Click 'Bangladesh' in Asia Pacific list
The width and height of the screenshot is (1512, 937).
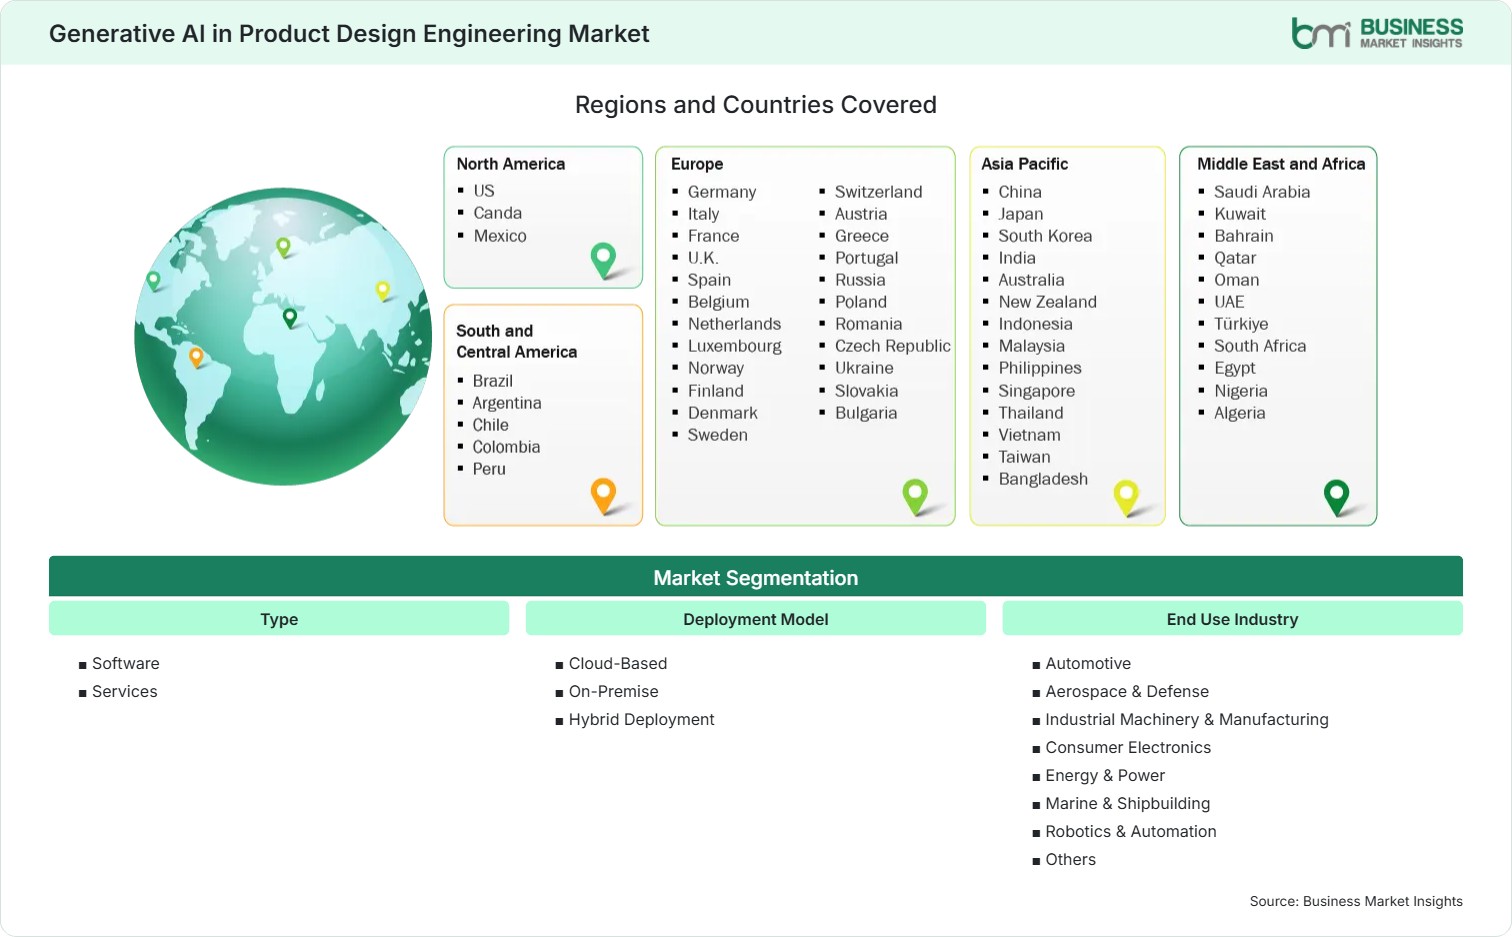1043,479
